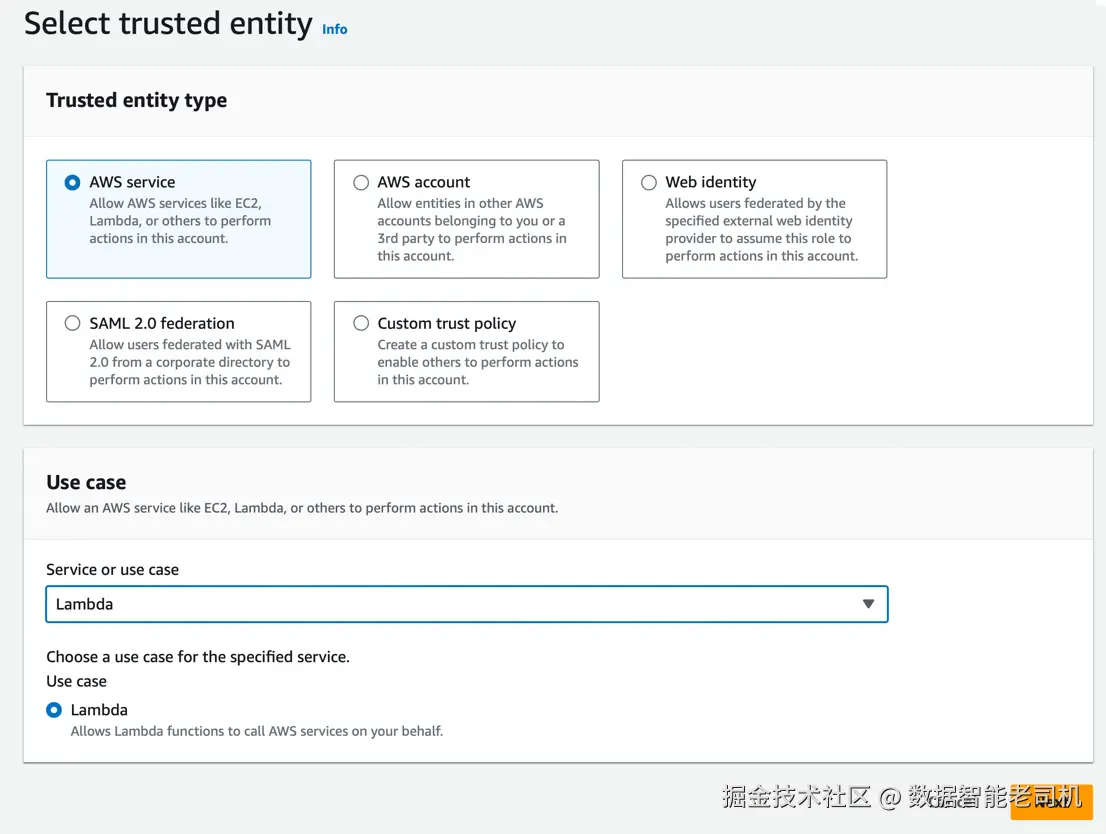
Task: Click the 'Use case' section heading
Action: [86, 483]
